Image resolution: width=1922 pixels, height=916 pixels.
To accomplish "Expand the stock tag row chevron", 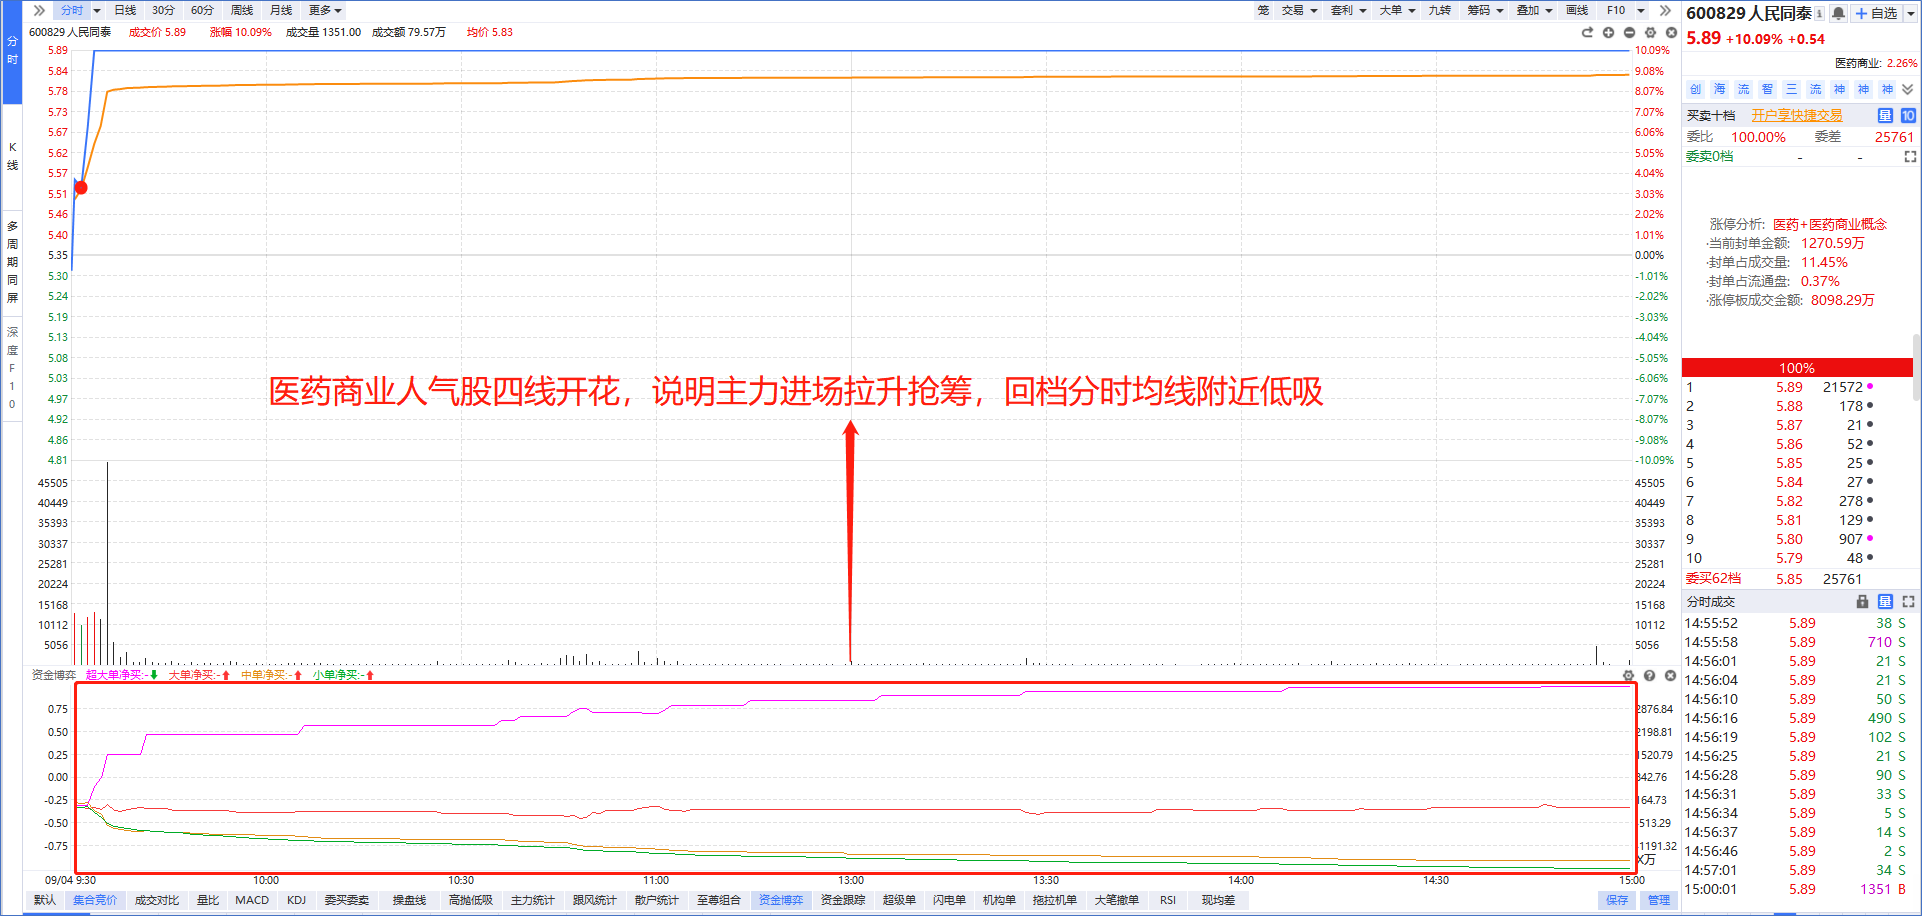I will 1908,89.
